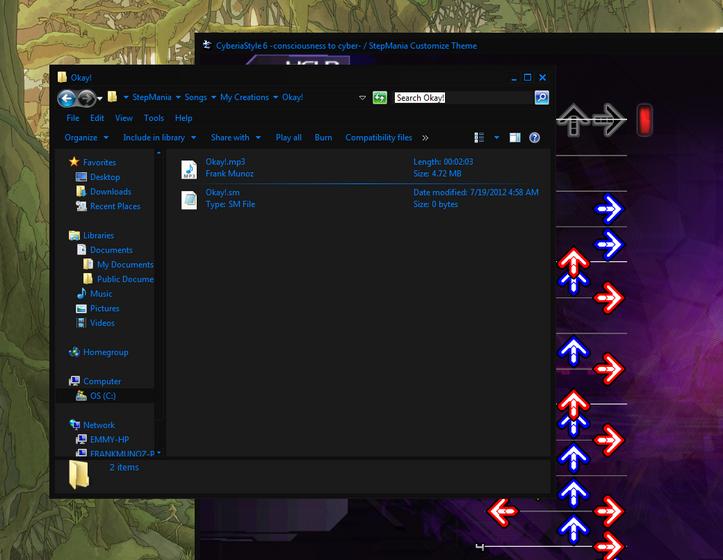The image size is (723, 560).
Task: Expand dropdown arrow after Songs breadcrumb
Action: [x=213, y=97]
